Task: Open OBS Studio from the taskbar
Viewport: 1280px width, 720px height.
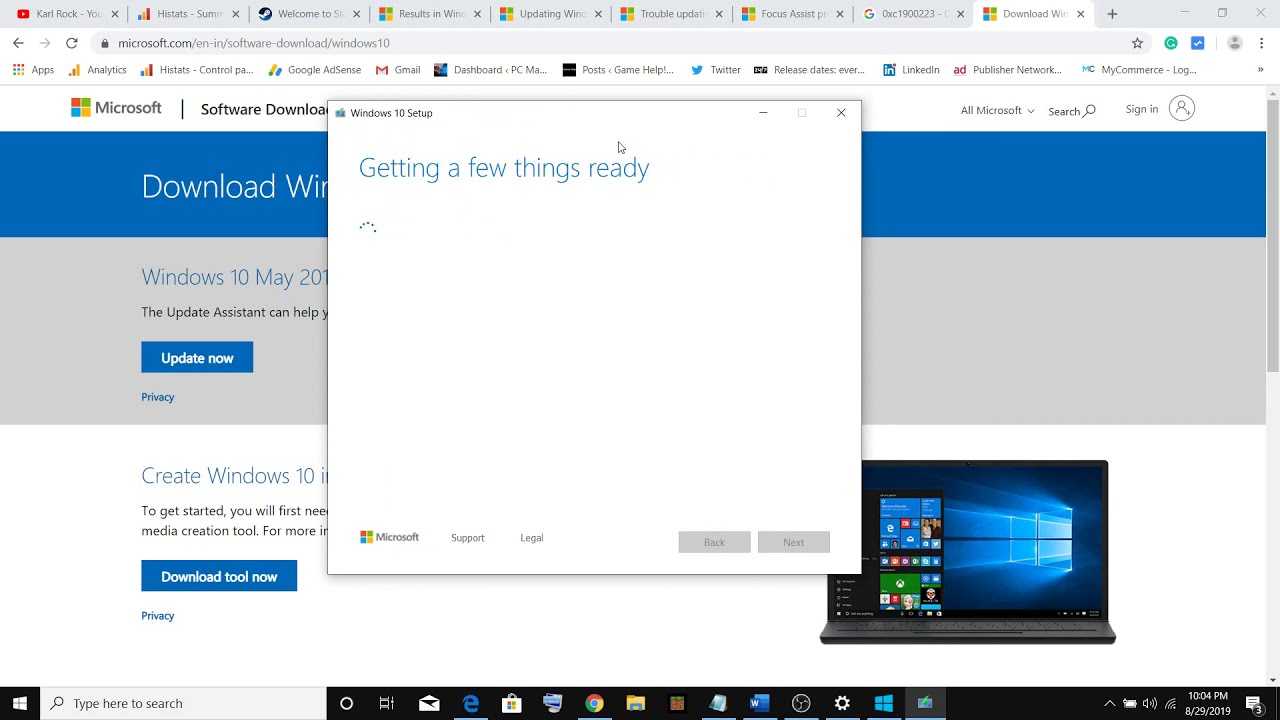Action: click(801, 703)
